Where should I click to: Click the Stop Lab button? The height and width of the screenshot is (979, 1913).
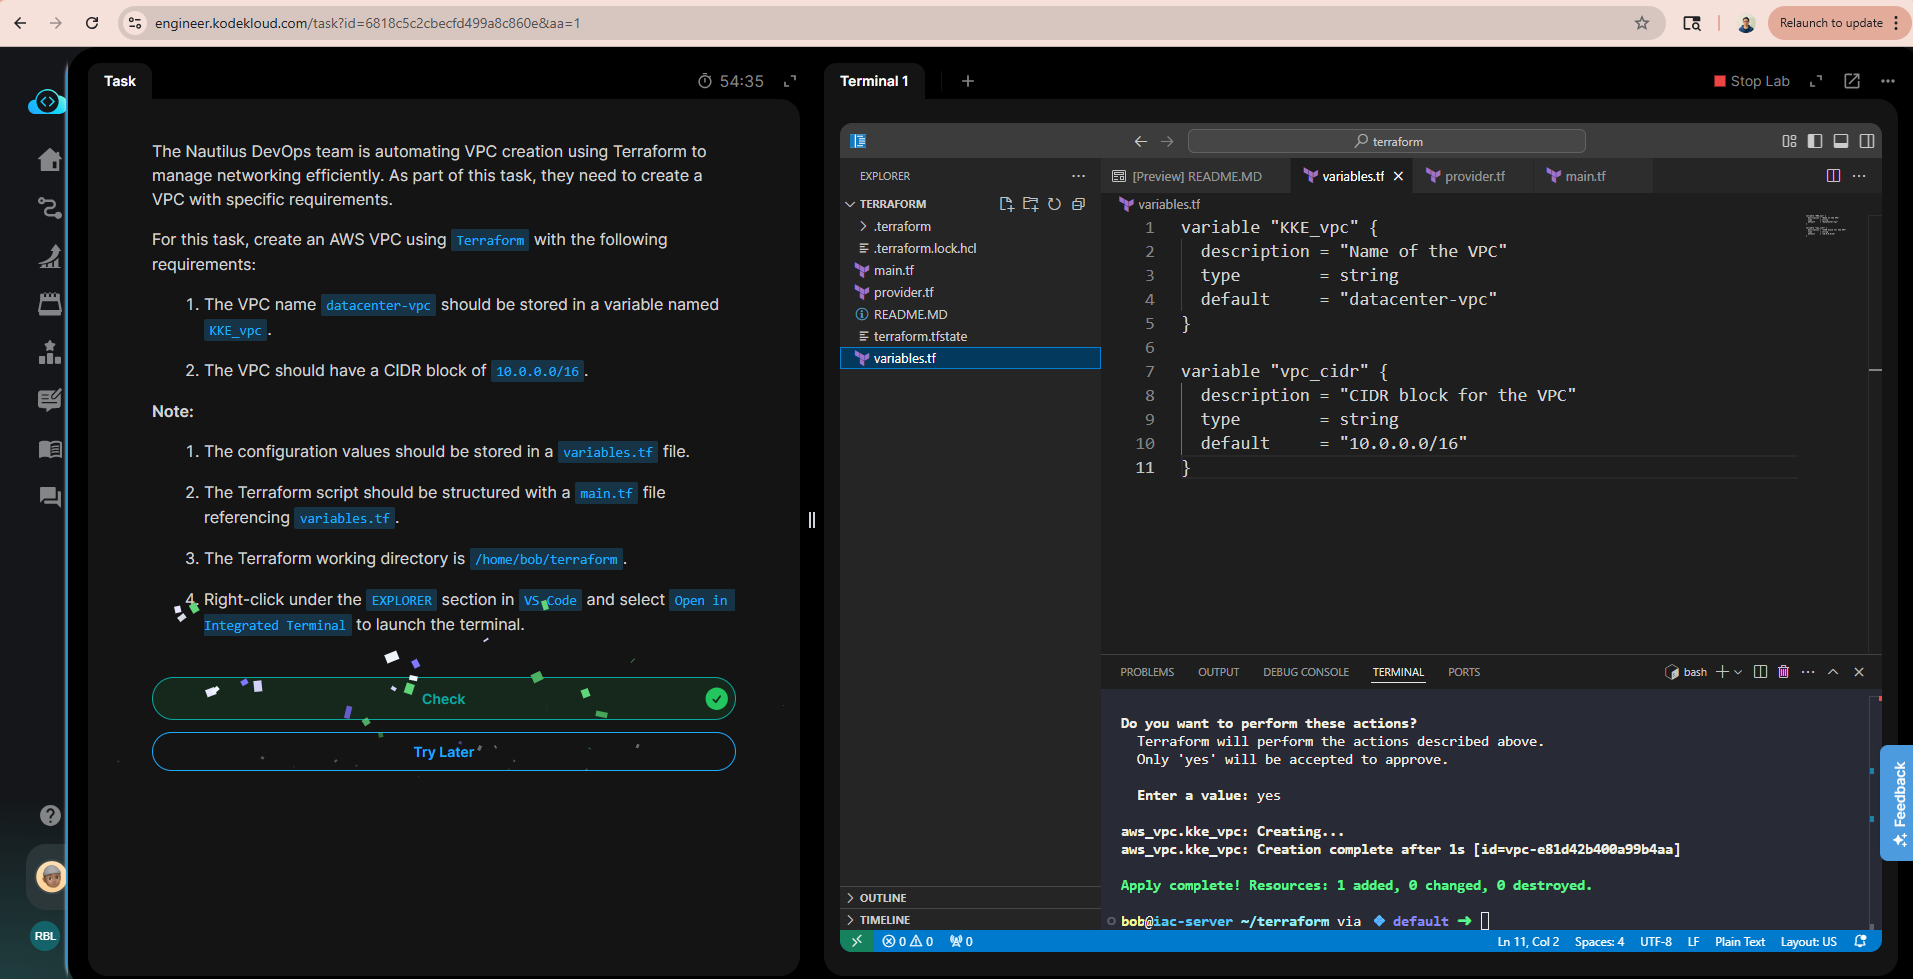point(1751,81)
